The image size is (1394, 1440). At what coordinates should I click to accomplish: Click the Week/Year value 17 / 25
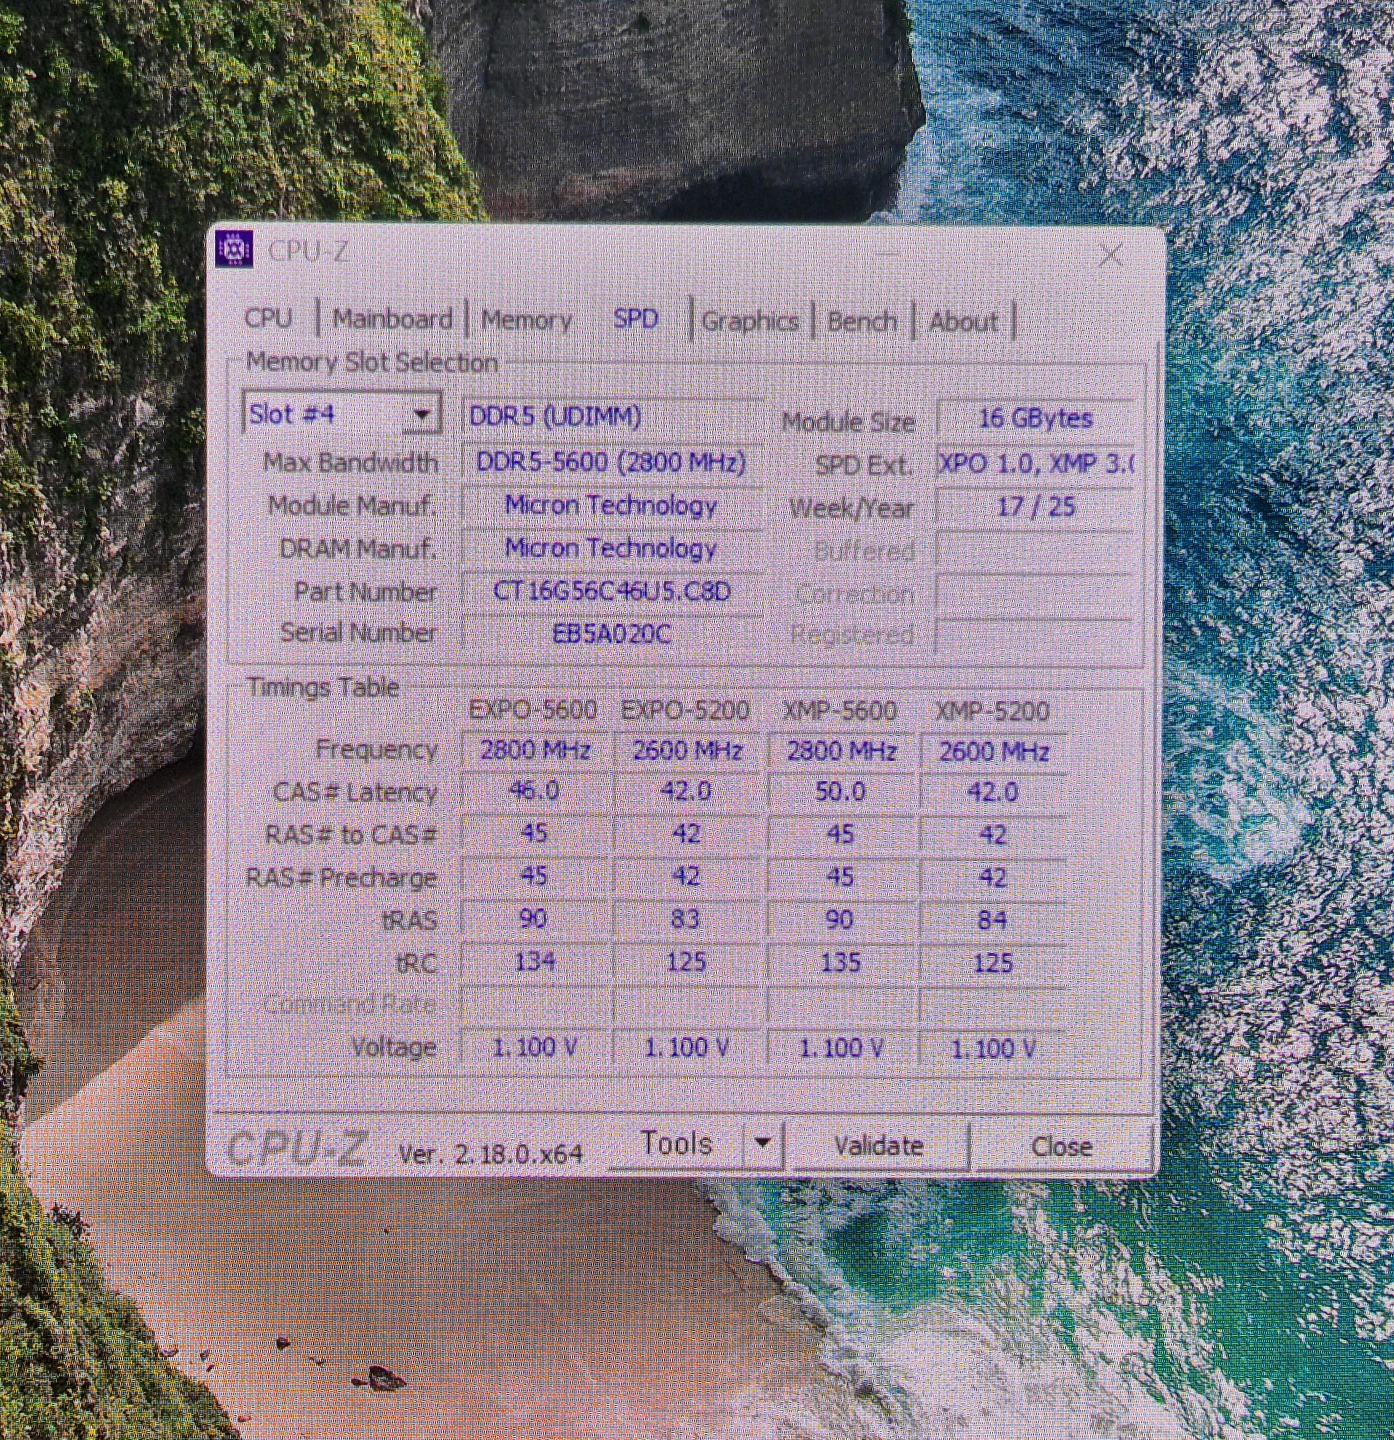1035,507
